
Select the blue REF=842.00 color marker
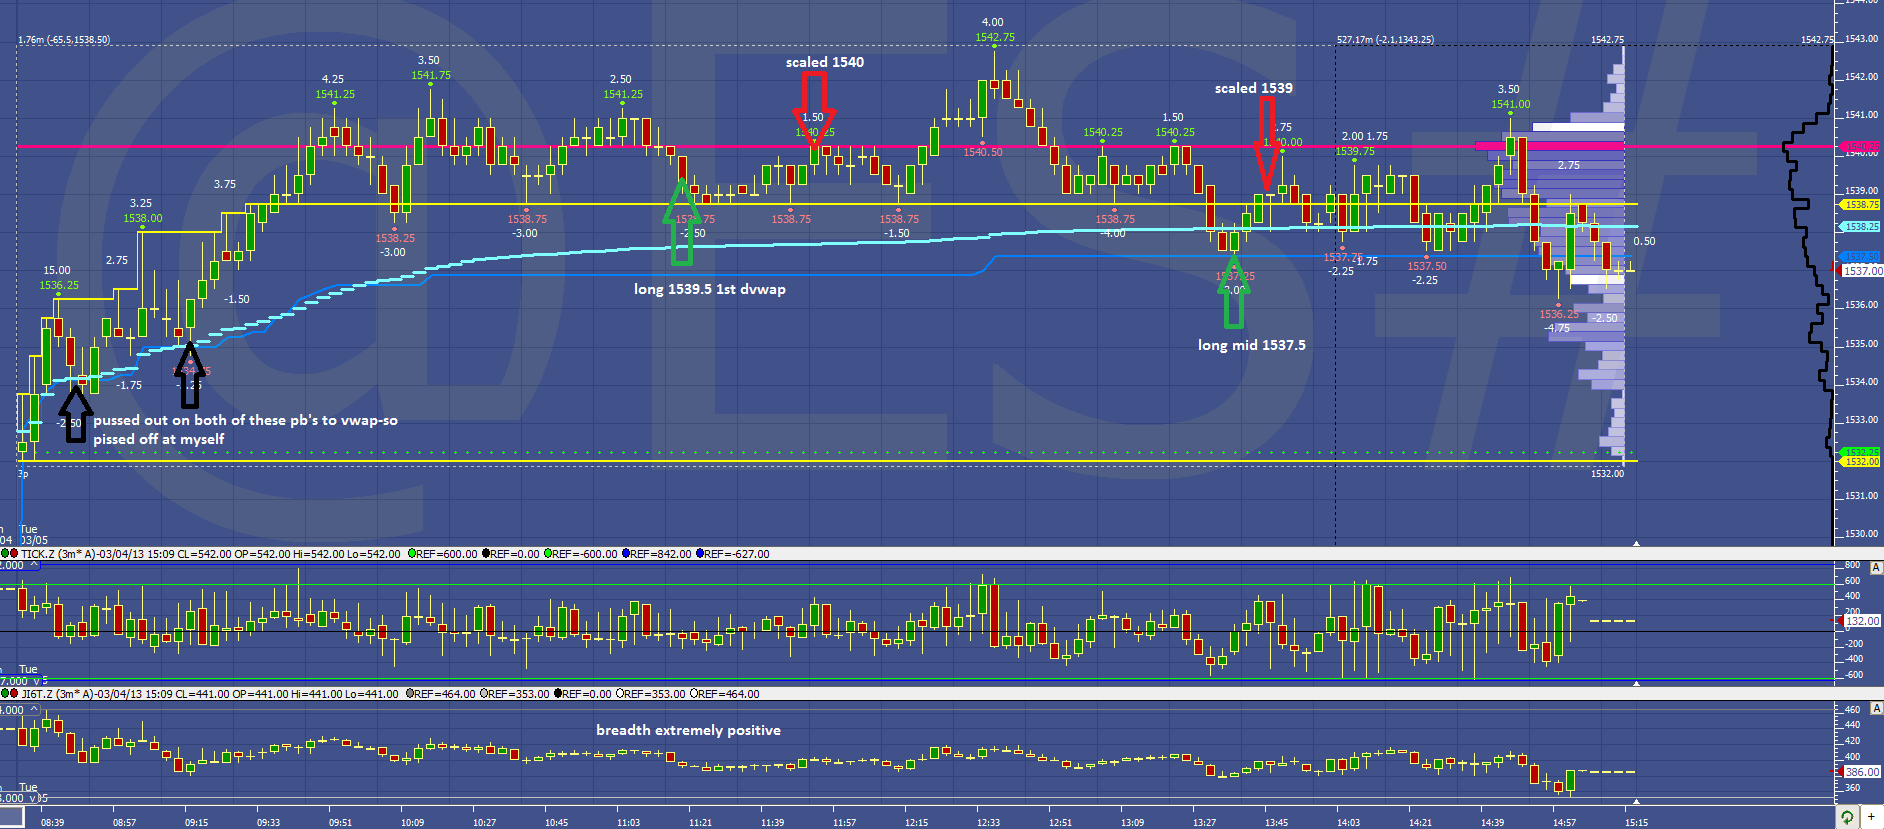[627, 554]
